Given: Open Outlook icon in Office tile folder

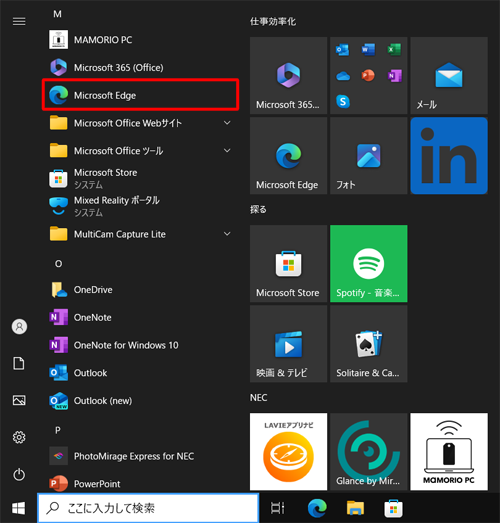Looking at the screenshot, I should (343, 50).
